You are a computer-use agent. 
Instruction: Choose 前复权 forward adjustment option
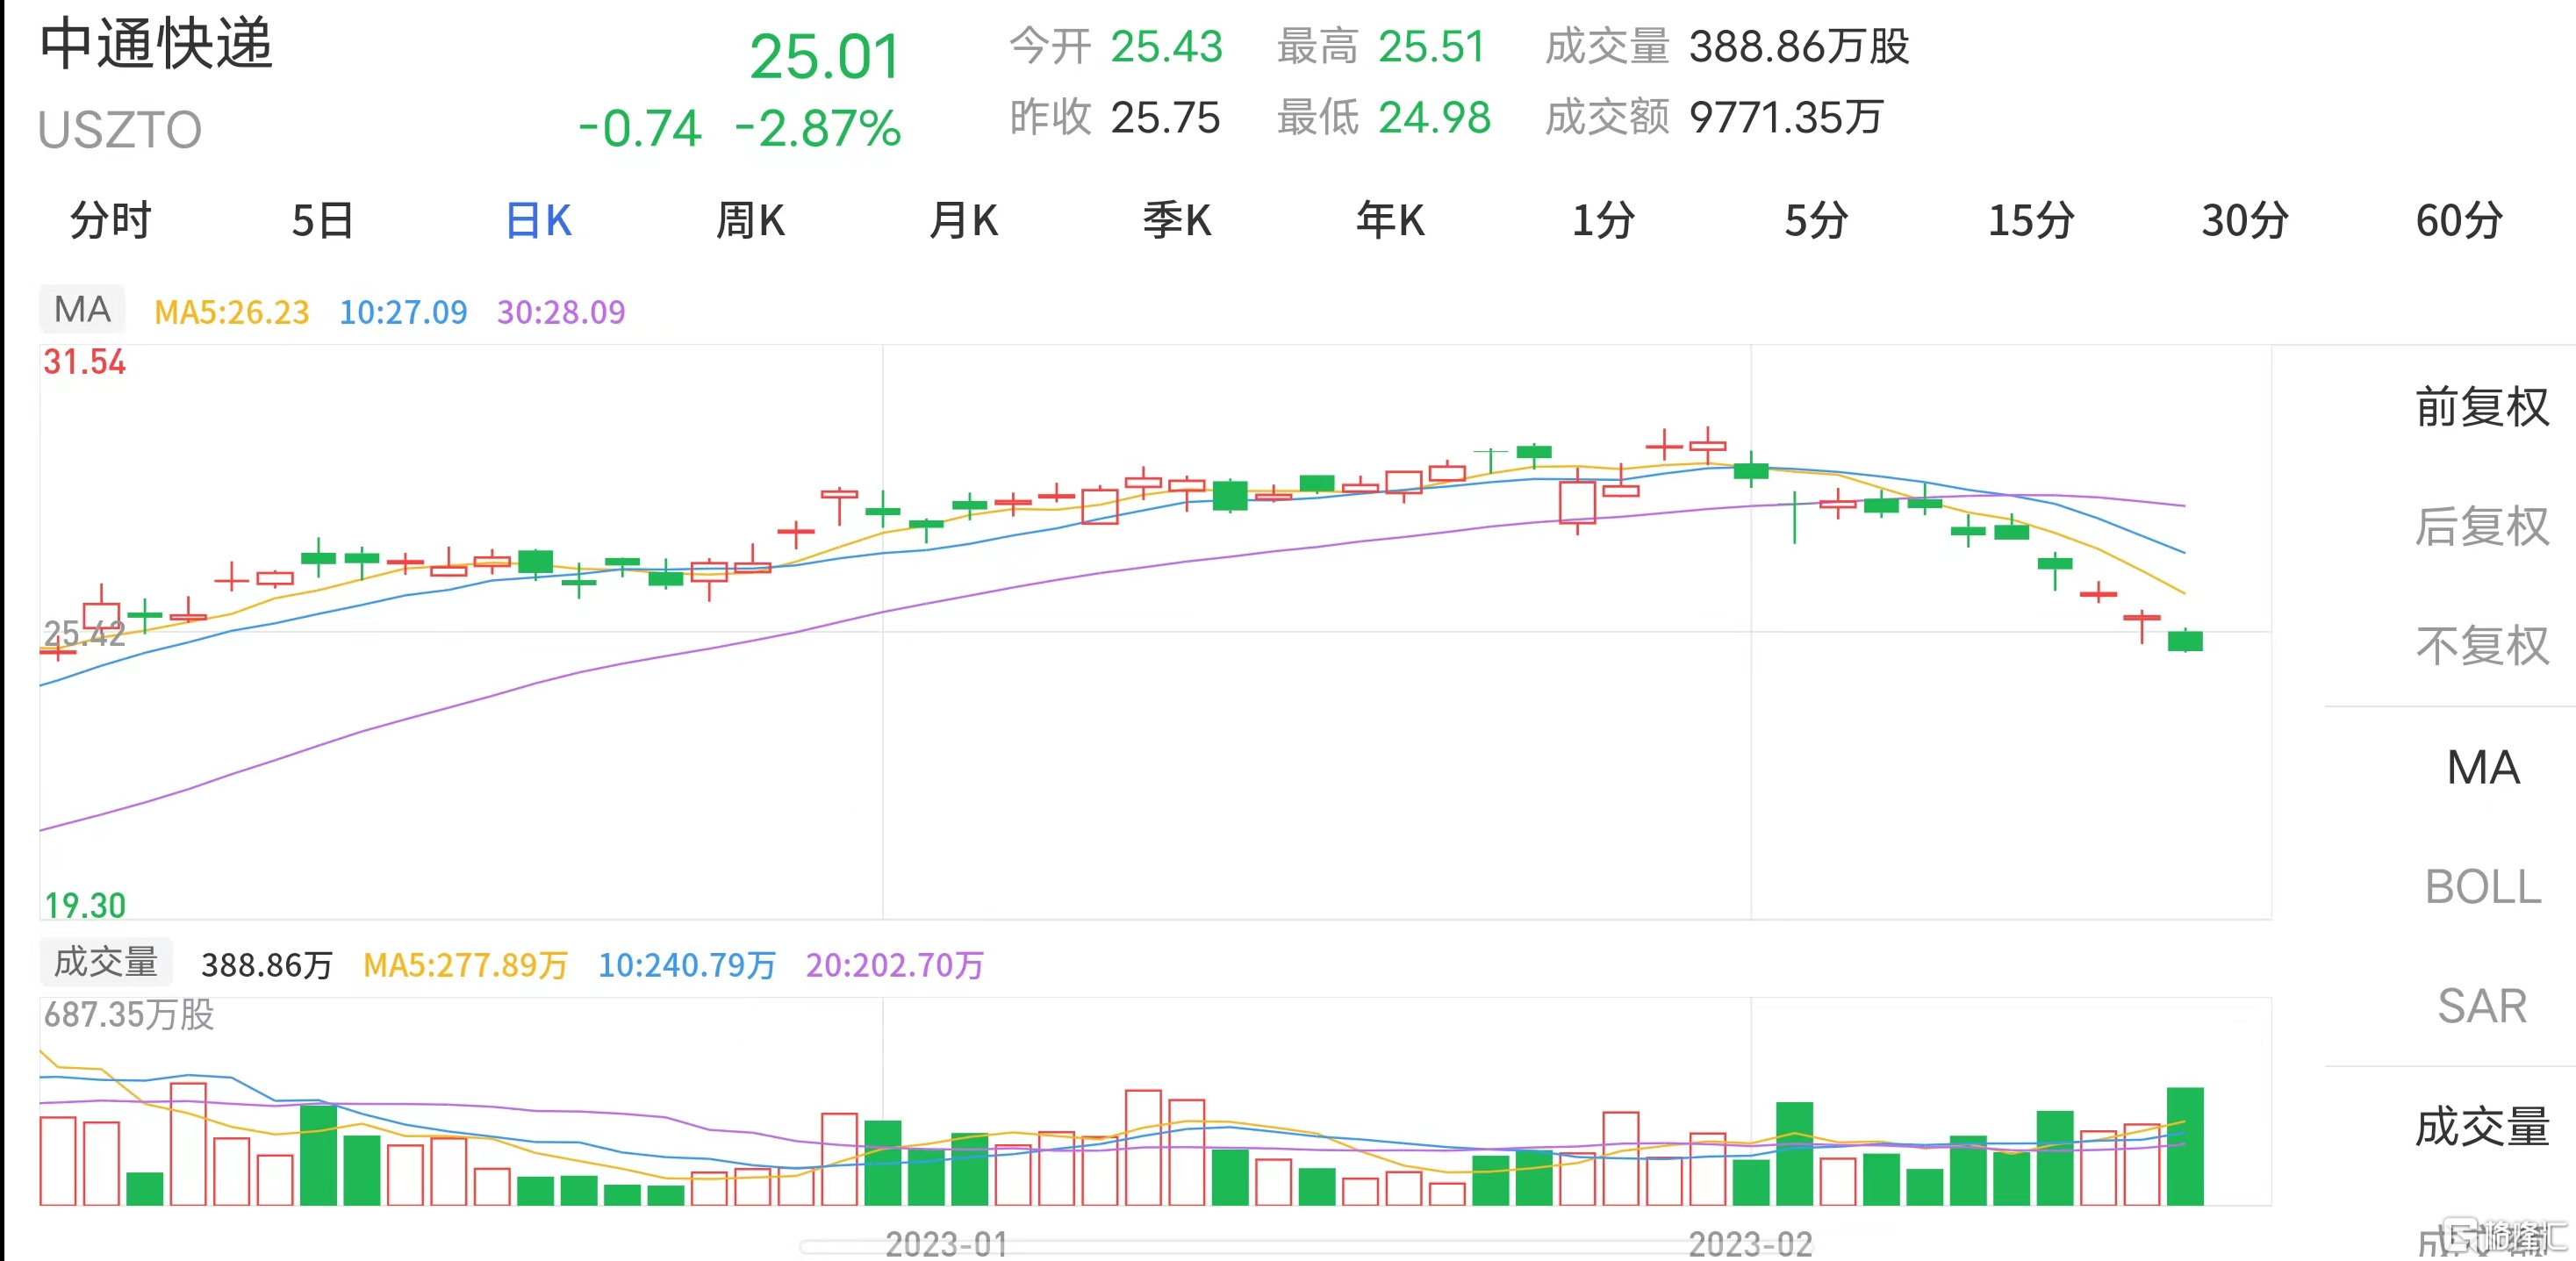[2482, 407]
